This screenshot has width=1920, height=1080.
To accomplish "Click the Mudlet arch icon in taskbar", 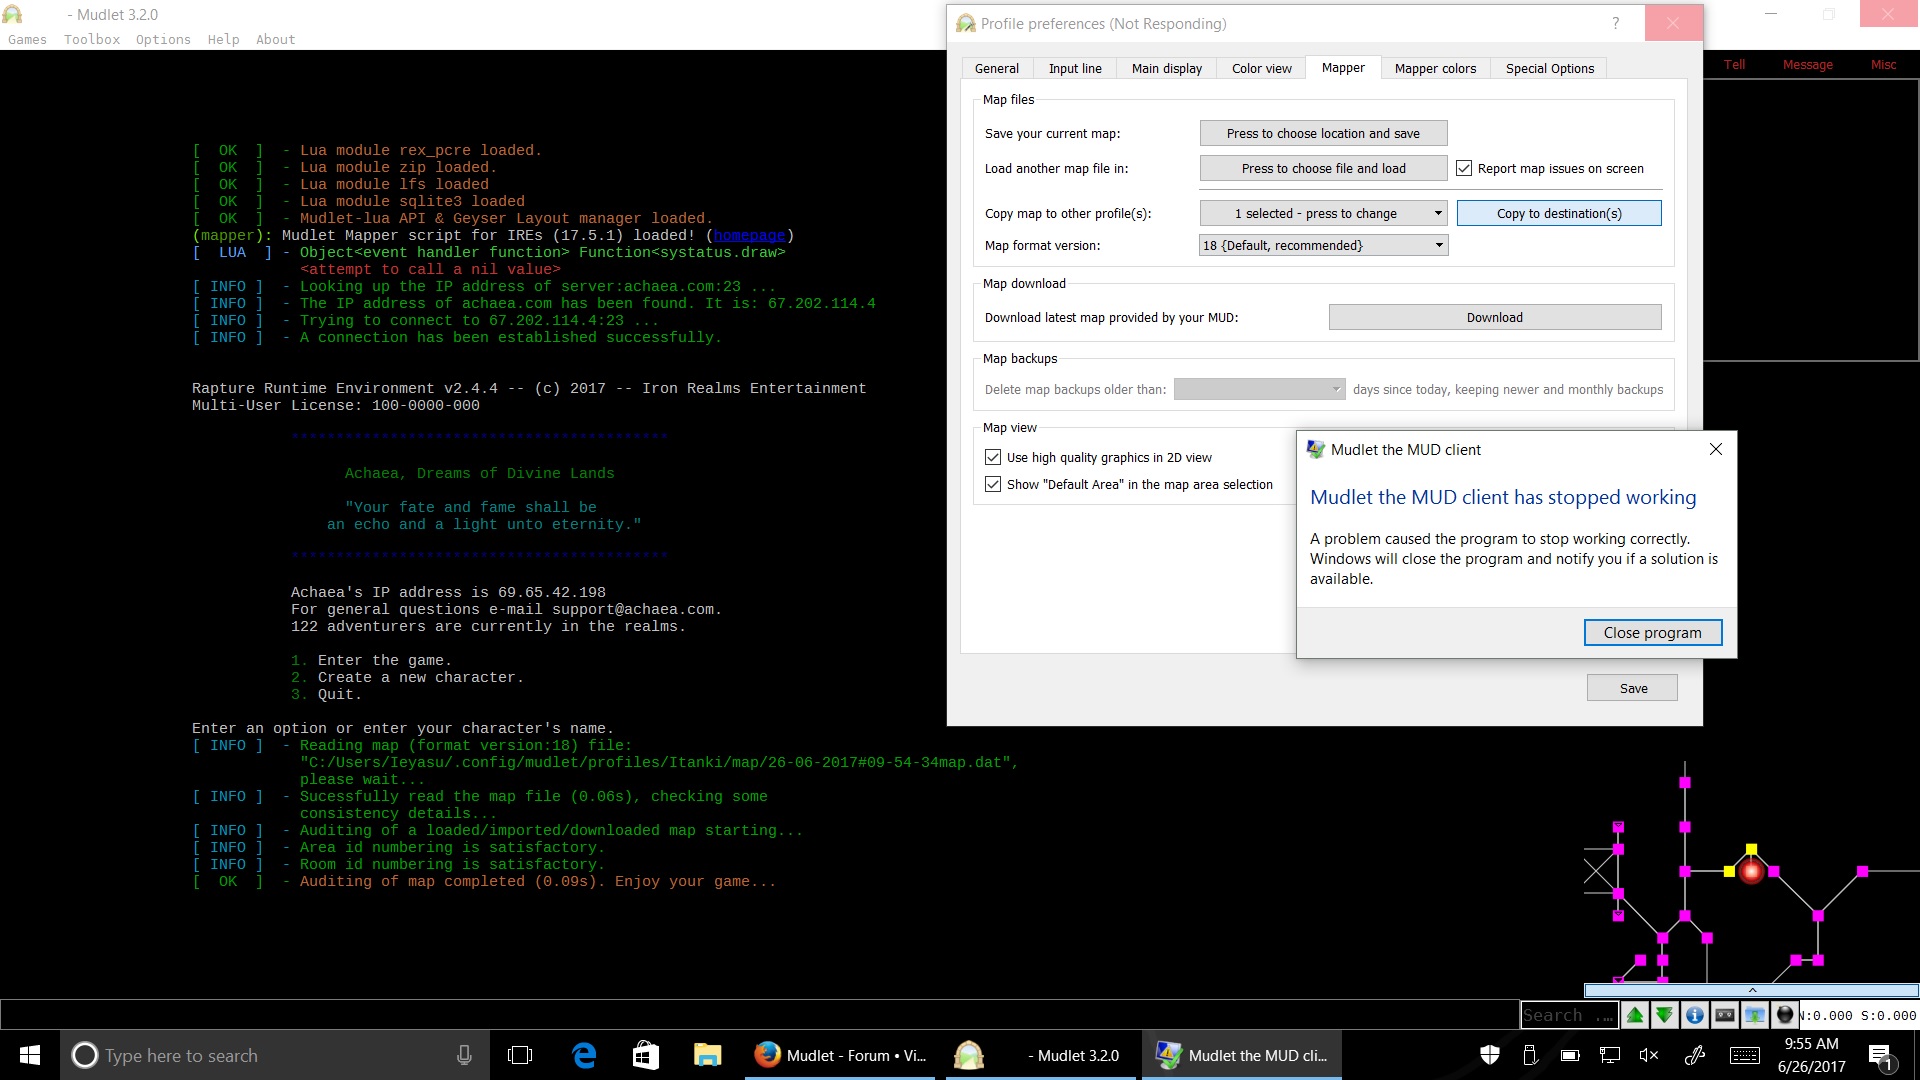I will coord(968,1055).
